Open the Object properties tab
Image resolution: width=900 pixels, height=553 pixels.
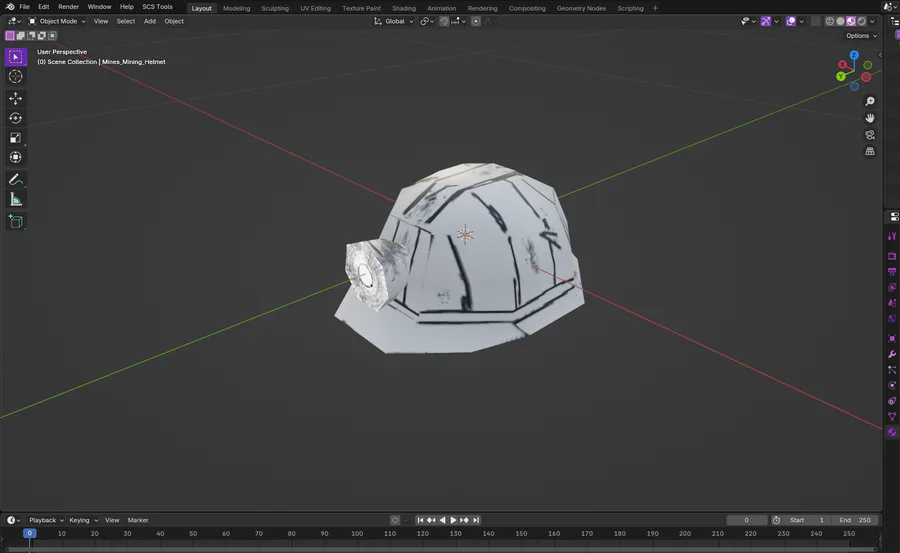(x=892, y=338)
